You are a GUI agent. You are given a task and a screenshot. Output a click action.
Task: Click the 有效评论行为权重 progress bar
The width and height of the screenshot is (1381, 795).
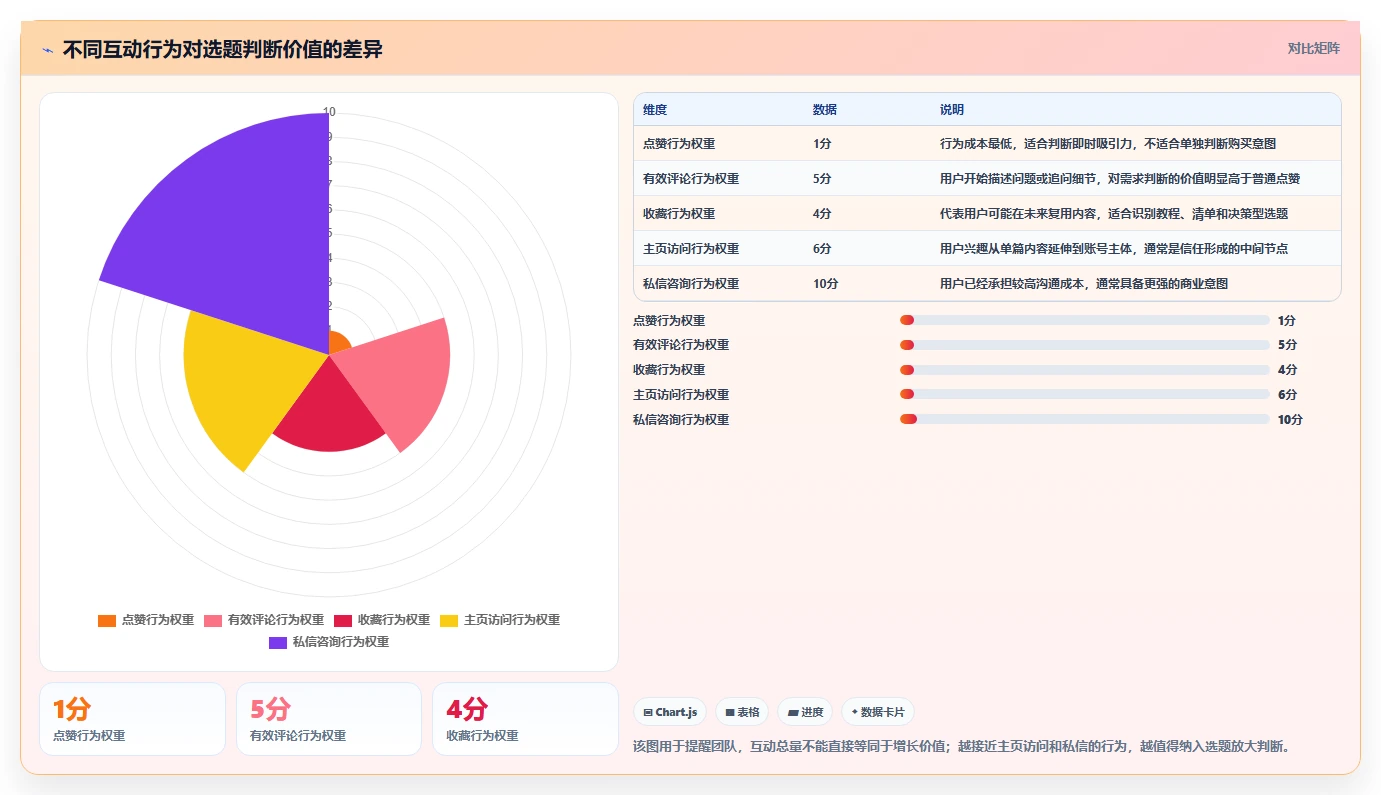(1085, 345)
